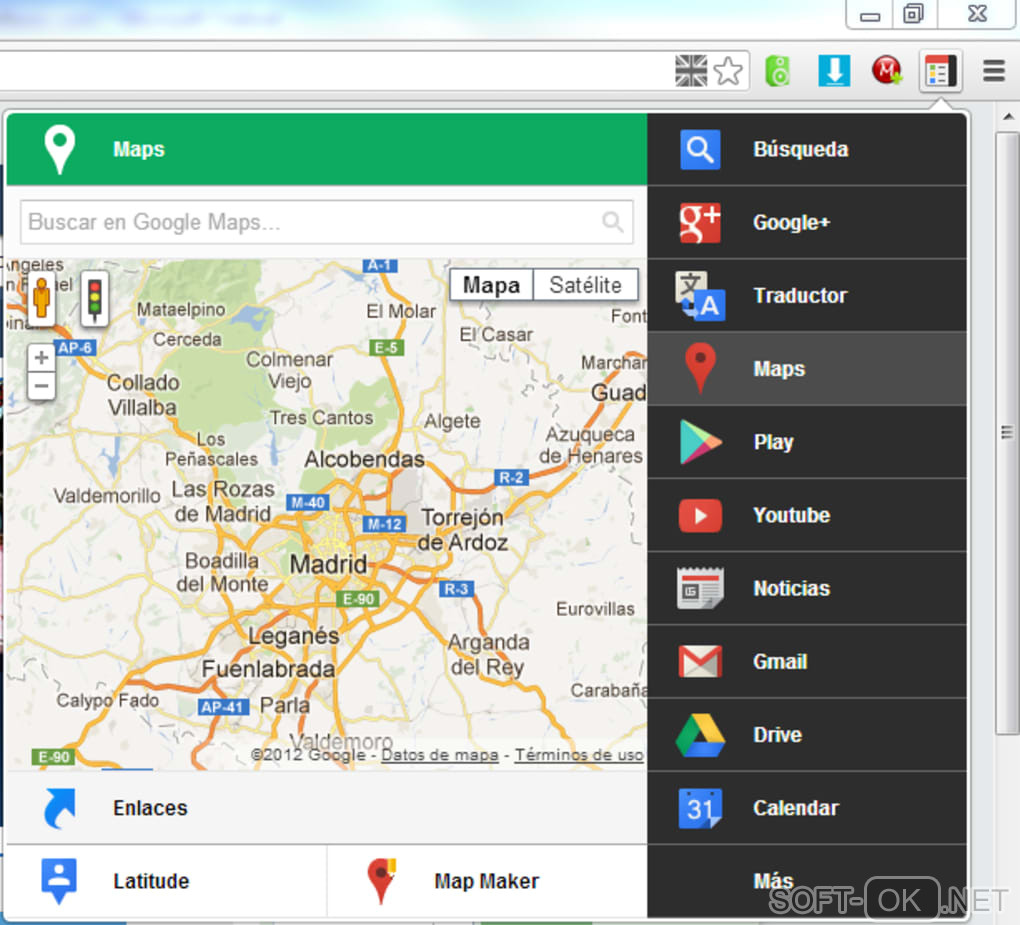Click the Alcobendas label on the map
1020x925 pixels.
(x=364, y=459)
